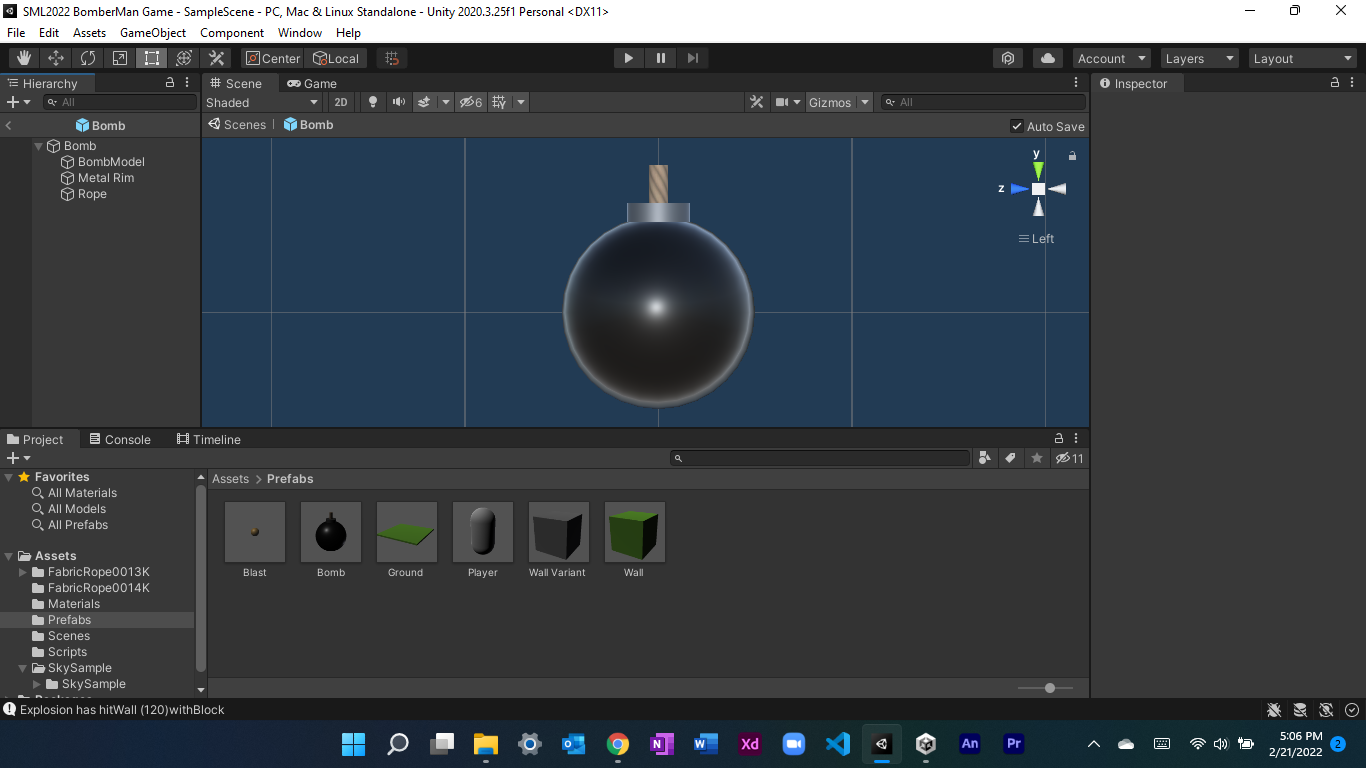1366x768 pixels.
Task: Select the Rotate tool
Action: click(88, 58)
